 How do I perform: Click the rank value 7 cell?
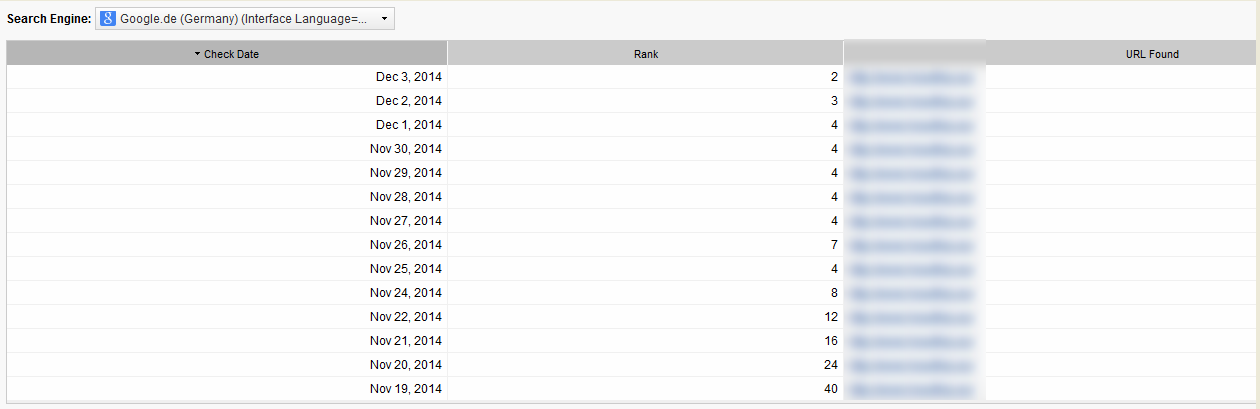(x=833, y=245)
